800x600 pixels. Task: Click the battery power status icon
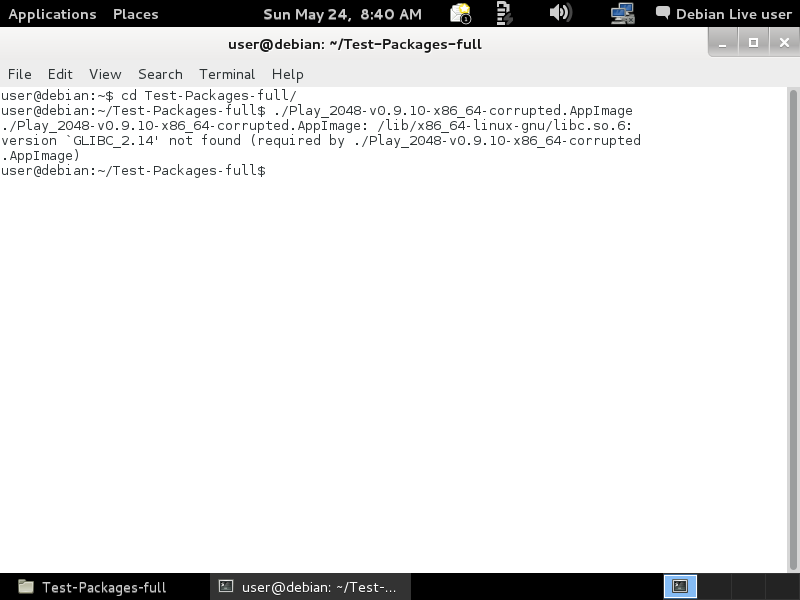pyautogui.click(x=504, y=14)
